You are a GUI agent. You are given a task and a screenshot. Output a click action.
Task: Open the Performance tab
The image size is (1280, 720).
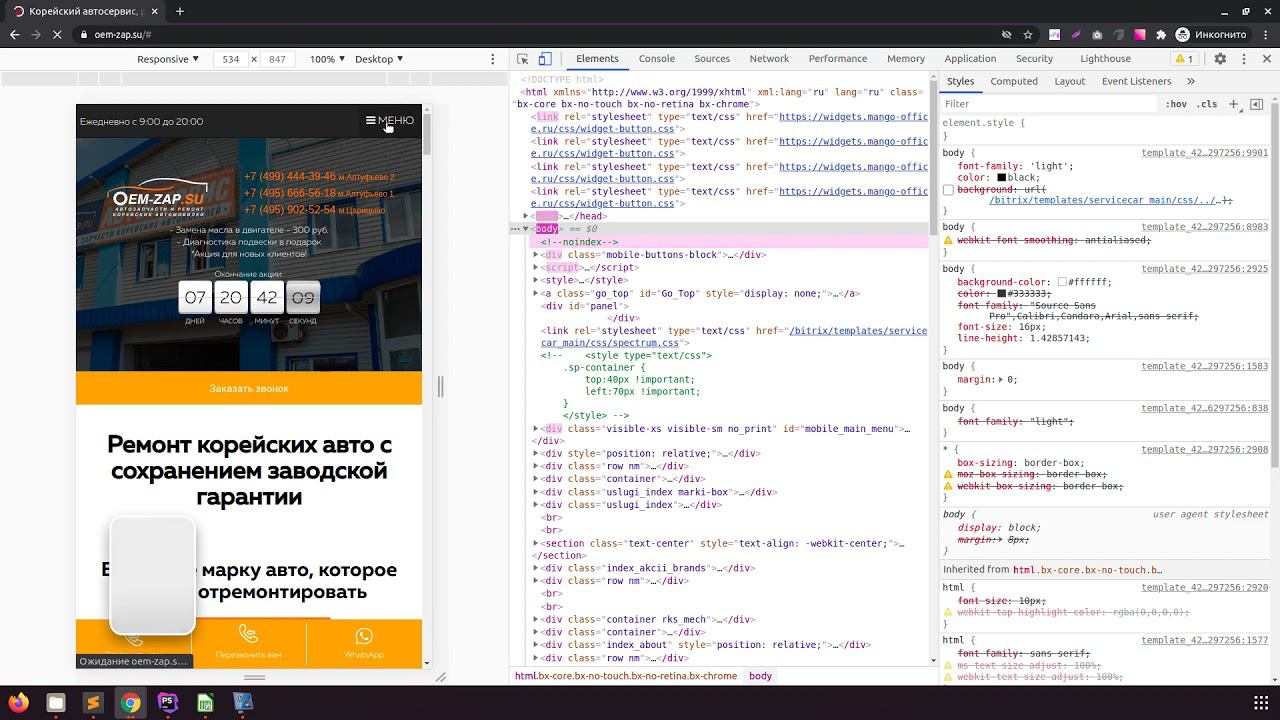tap(838, 59)
